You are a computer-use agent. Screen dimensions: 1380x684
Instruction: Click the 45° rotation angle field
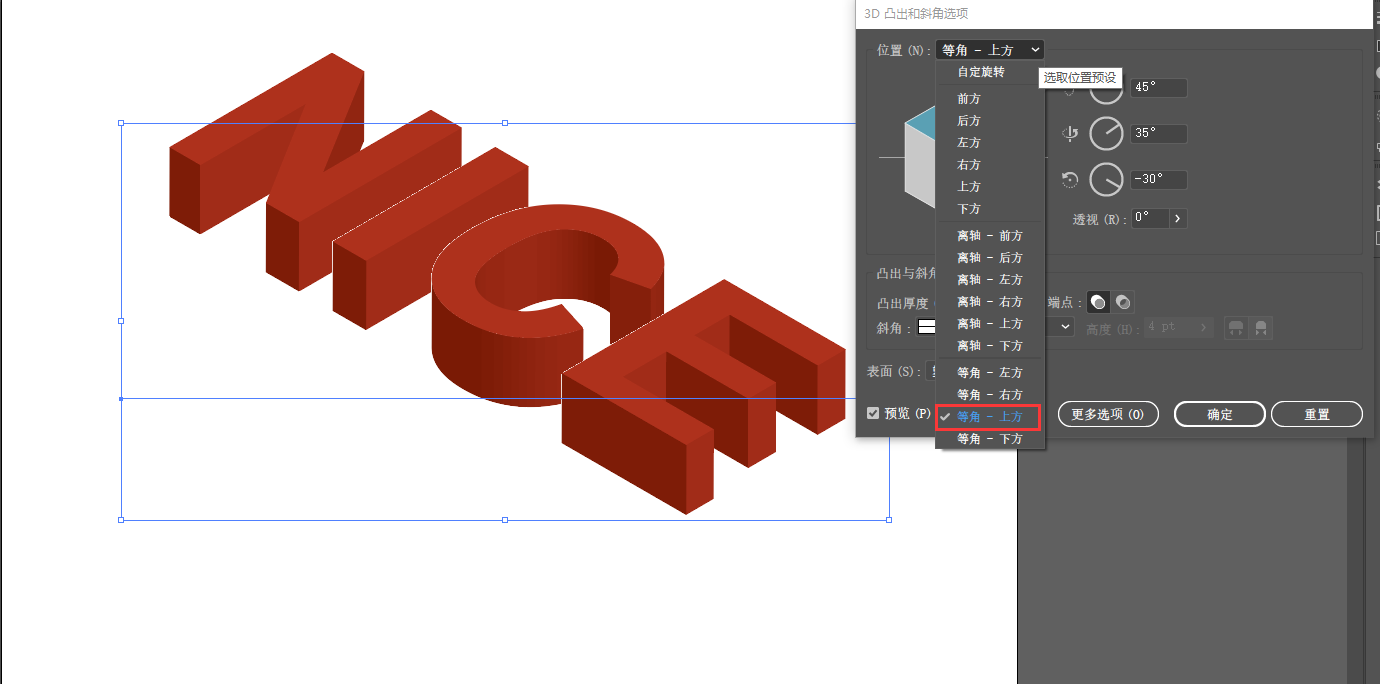click(x=1159, y=88)
